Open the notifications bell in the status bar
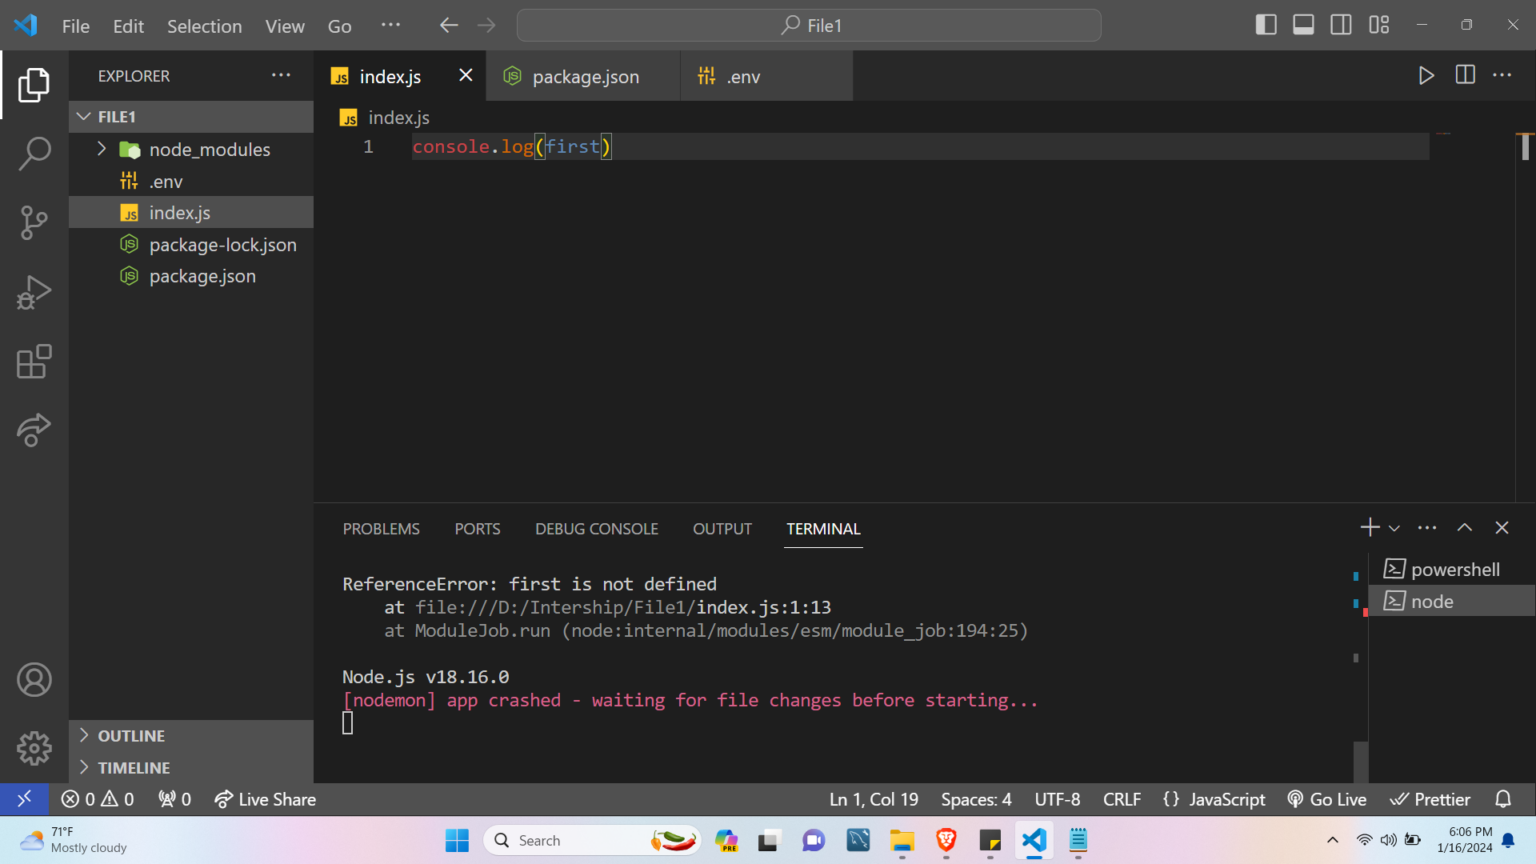1536x864 pixels. coord(1503,799)
